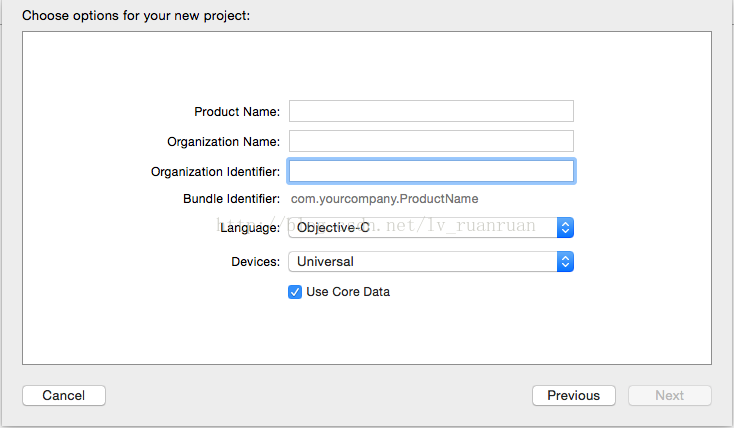Click the Product Name text field
Image resolution: width=734 pixels, height=428 pixels.
[x=431, y=111]
